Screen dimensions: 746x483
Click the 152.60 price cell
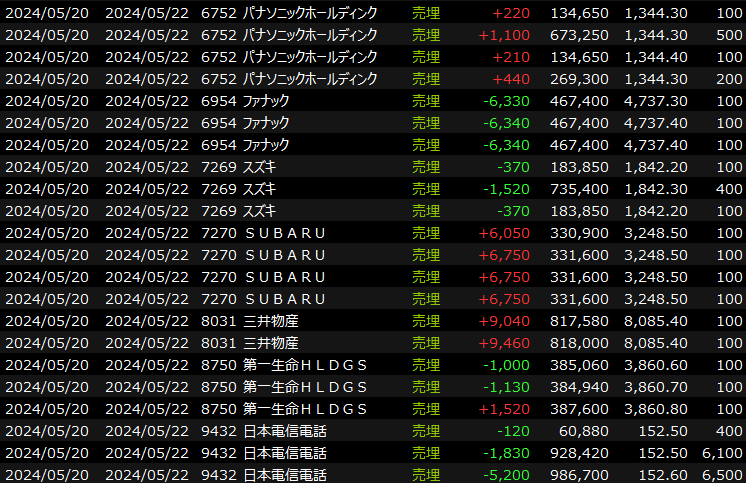pos(663,475)
